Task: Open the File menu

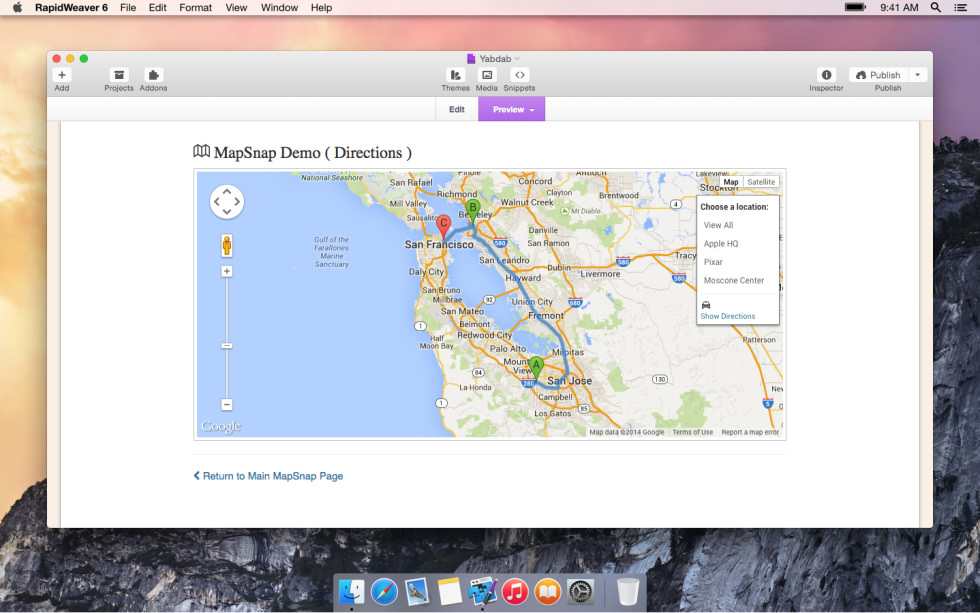Action: pos(128,7)
